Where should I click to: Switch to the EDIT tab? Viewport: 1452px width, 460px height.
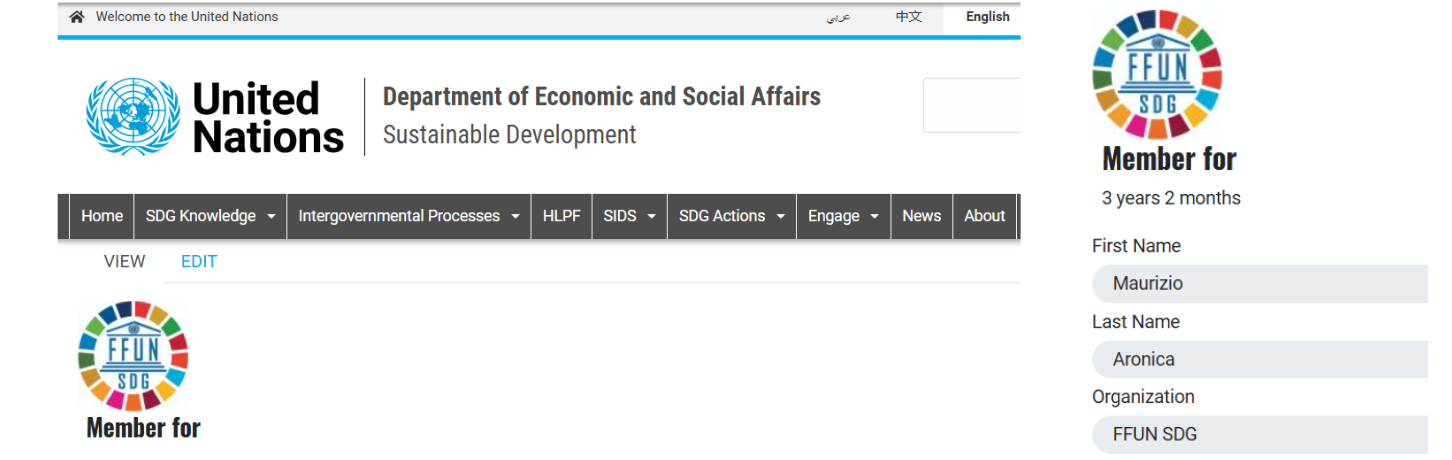(199, 262)
